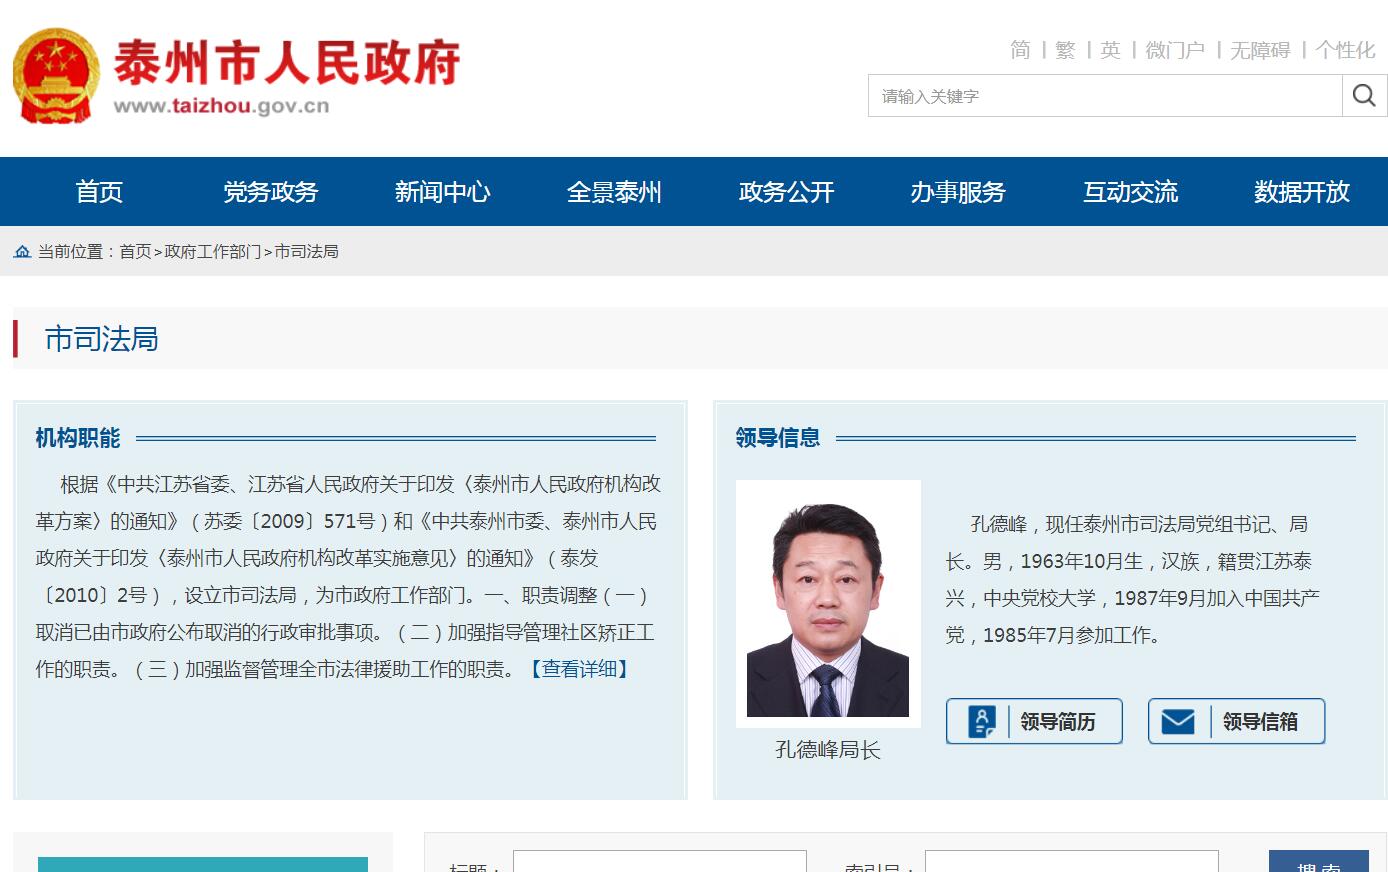Click the national emblem logo
Screen dimensions: 1388x872
(56, 77)
